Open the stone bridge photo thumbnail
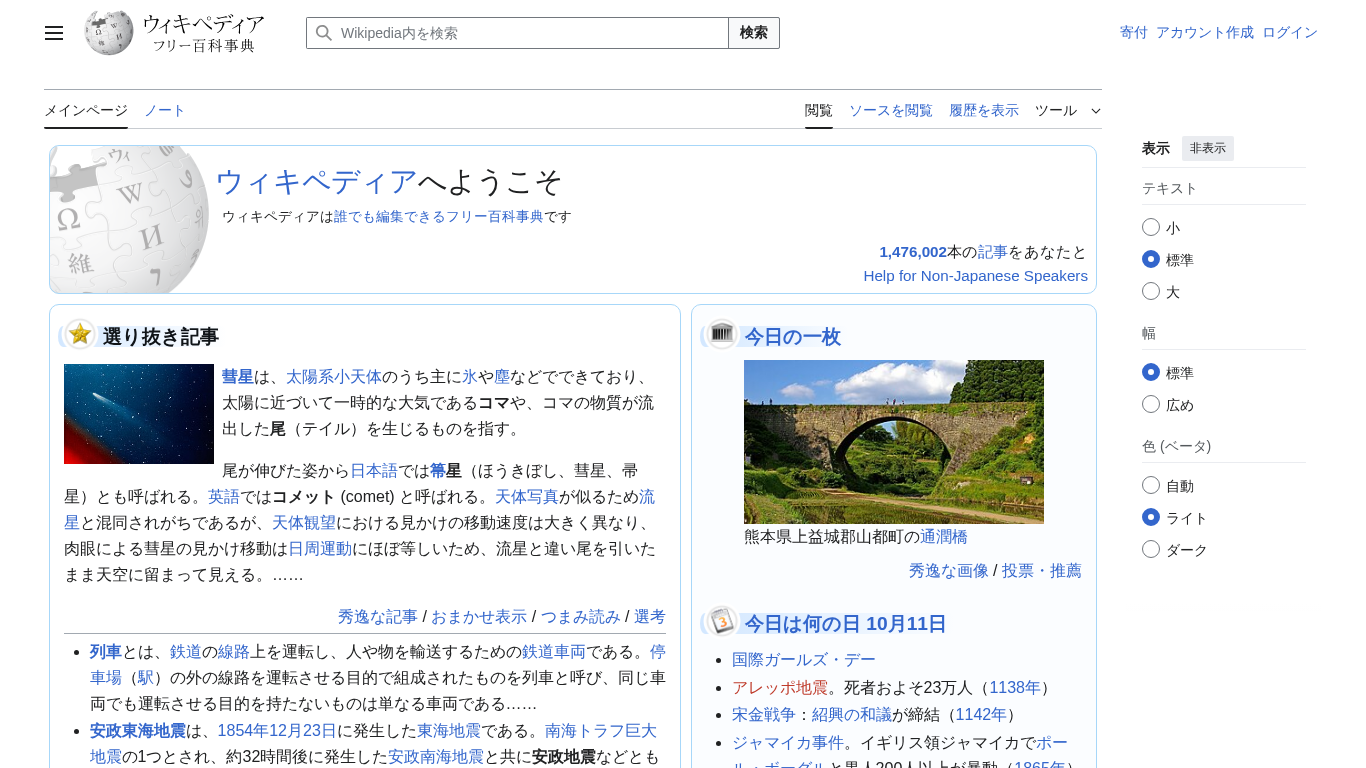1366x768 pixels. (x=894, y=442)
